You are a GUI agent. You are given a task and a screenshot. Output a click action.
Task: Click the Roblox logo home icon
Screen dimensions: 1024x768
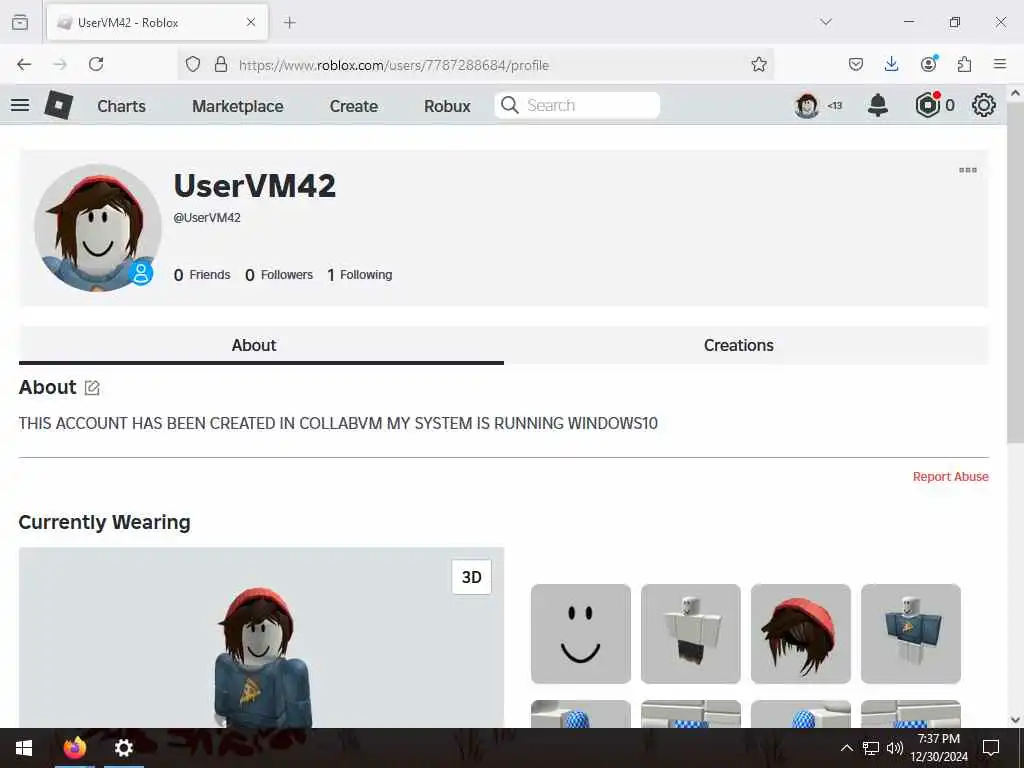click(58, 105)
